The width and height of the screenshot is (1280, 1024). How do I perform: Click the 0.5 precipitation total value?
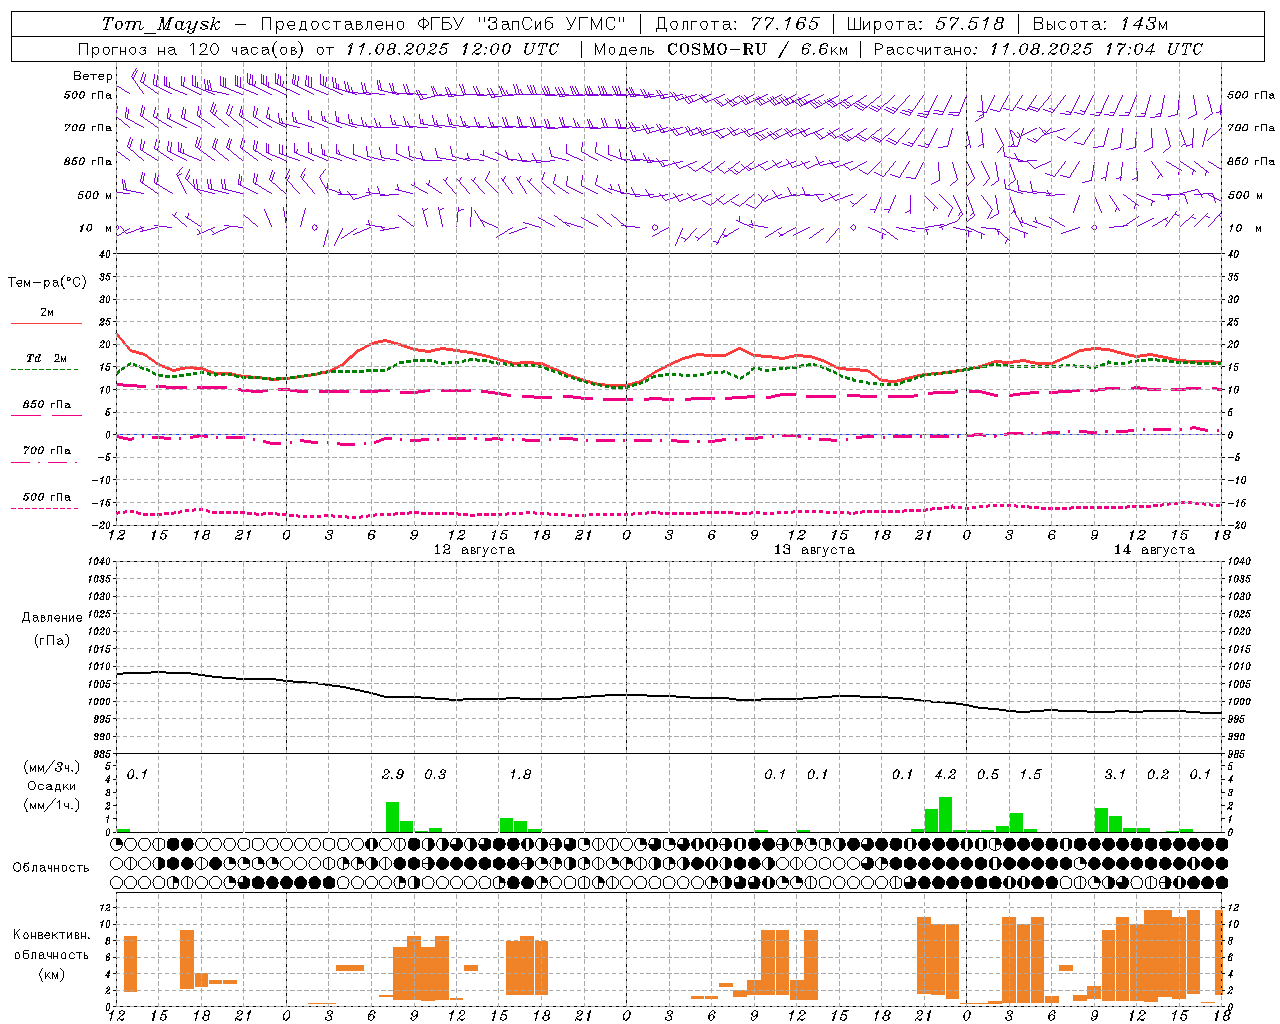(988, 774)
